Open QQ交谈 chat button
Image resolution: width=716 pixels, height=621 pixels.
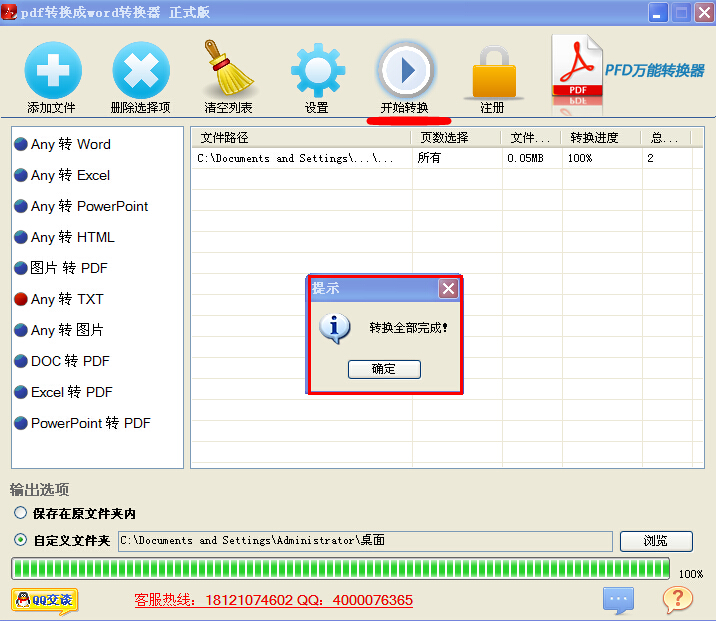tap(45, 600)
